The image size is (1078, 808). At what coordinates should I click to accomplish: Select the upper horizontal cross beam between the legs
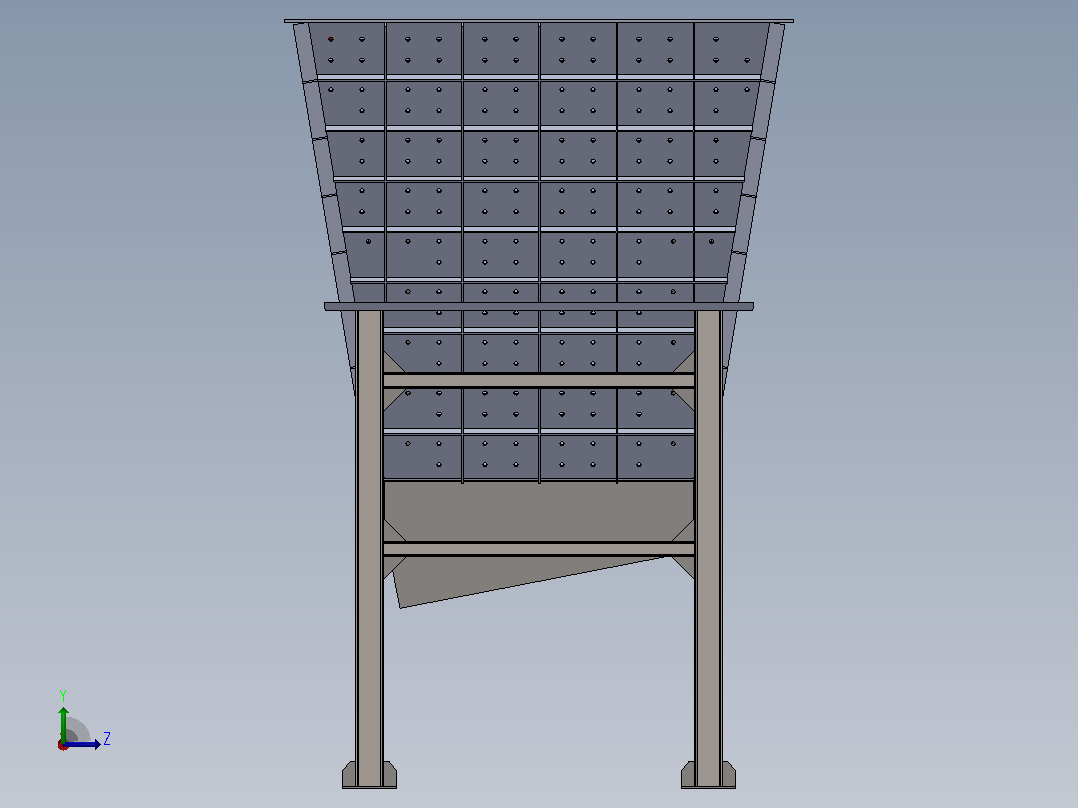539,380
